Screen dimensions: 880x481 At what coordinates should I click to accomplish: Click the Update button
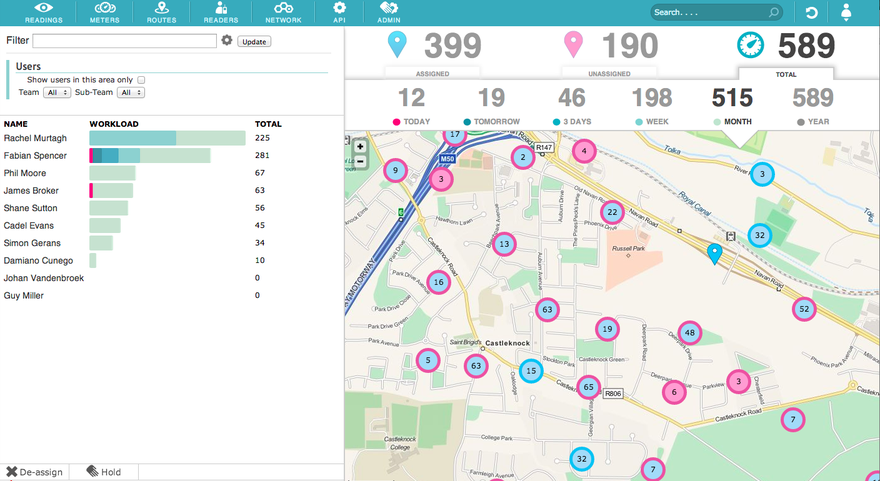pos(254,42)
